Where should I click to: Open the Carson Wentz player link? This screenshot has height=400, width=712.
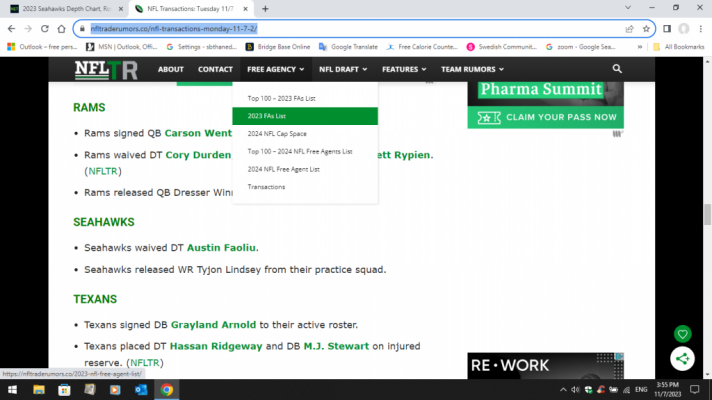point(198,133)
